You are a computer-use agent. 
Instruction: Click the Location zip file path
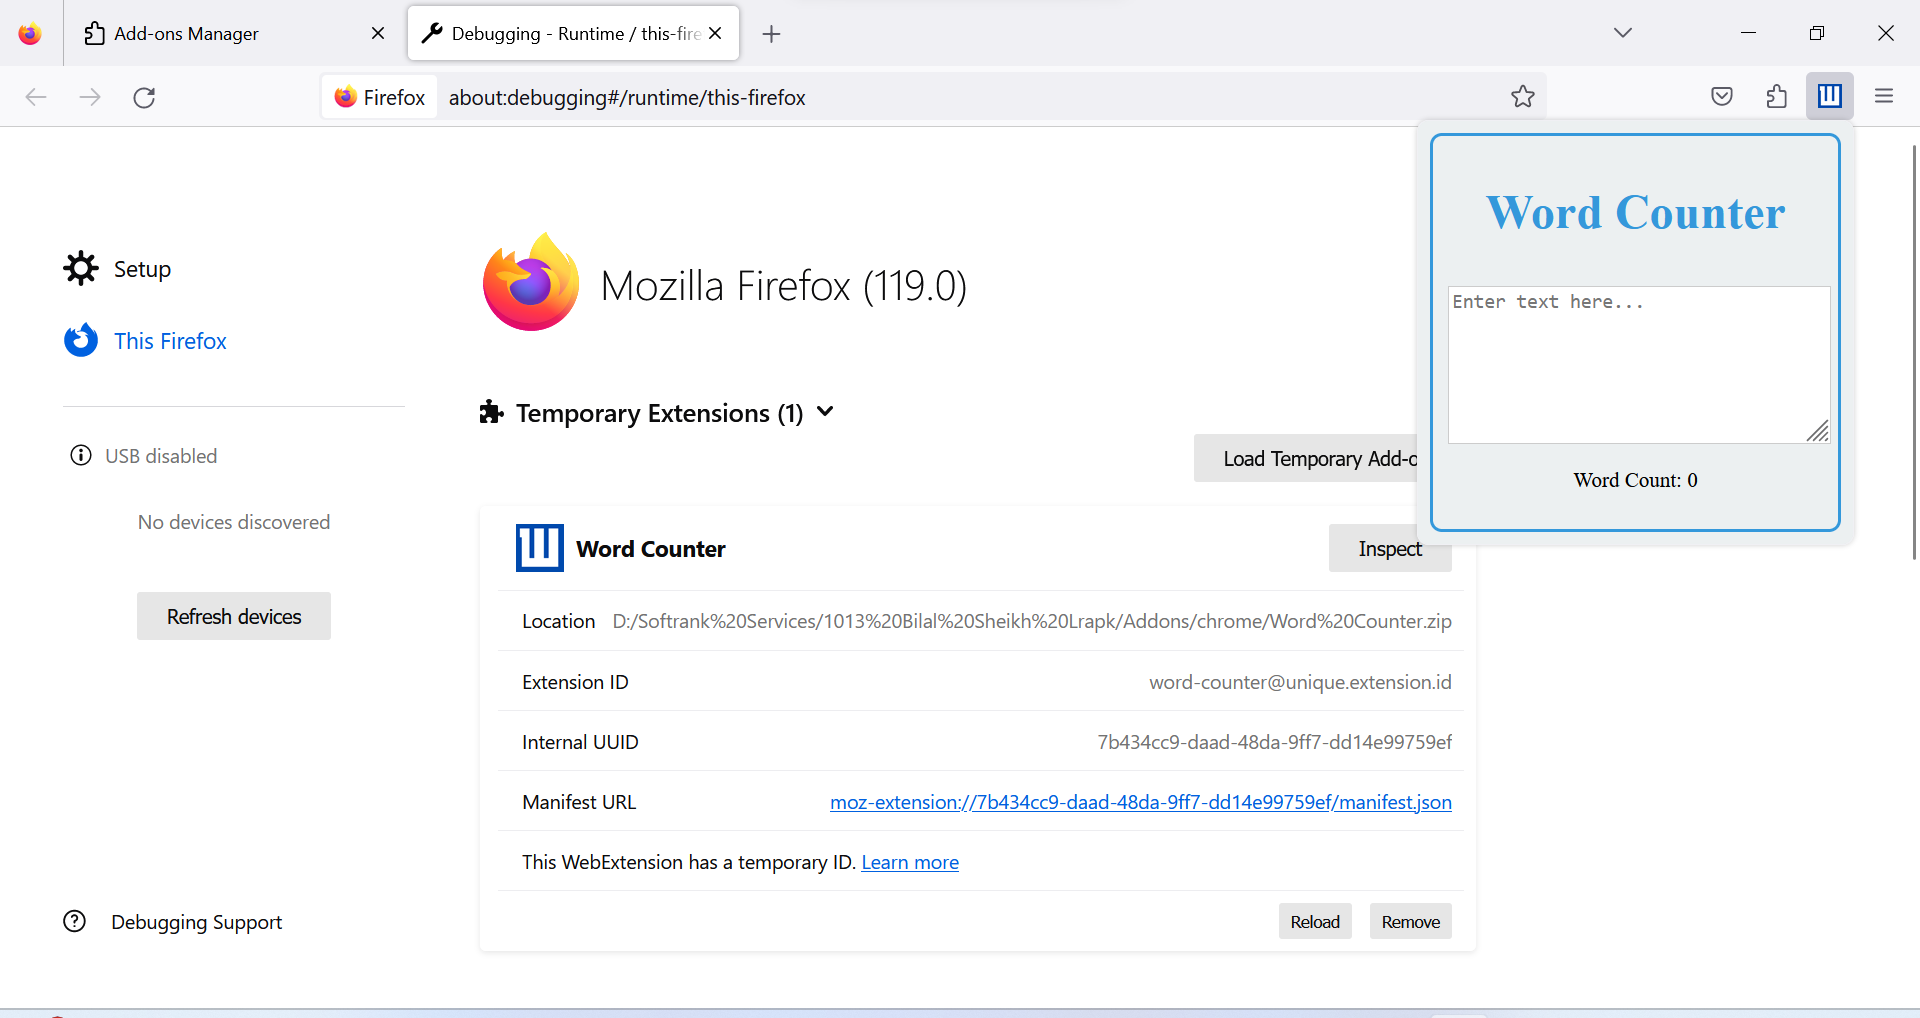click(x=1032, y=621)
